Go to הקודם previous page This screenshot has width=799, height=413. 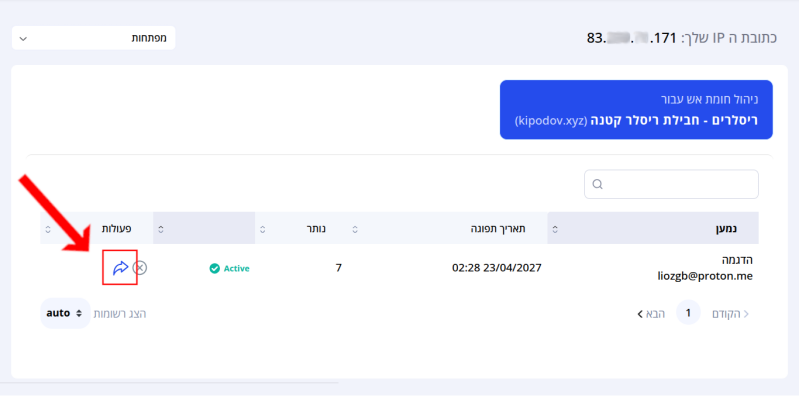click(x=730, y=314)
